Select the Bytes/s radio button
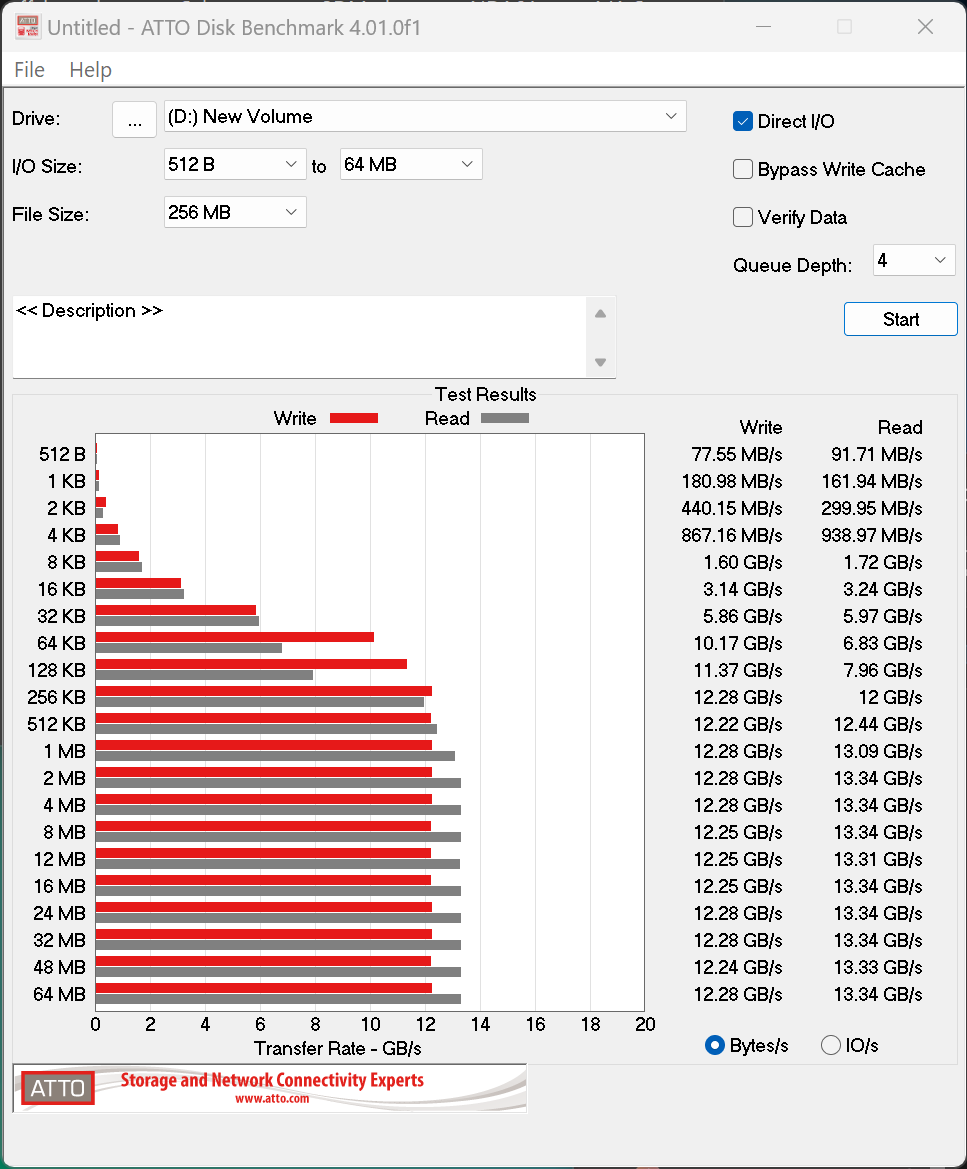The width and height of the screenshot is (967, 1169). pyautogui.click(x=715, y=1045)
